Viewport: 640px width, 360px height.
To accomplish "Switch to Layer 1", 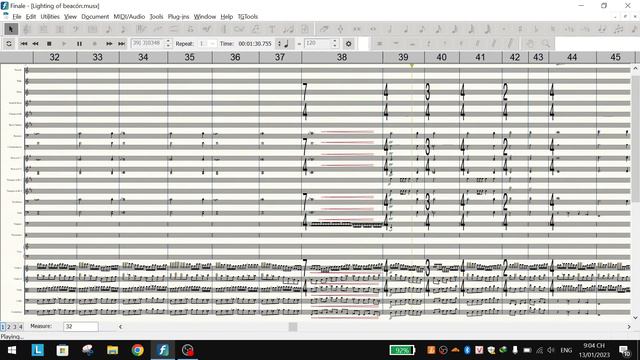I will pyautogui.click(x=3, y=327).
